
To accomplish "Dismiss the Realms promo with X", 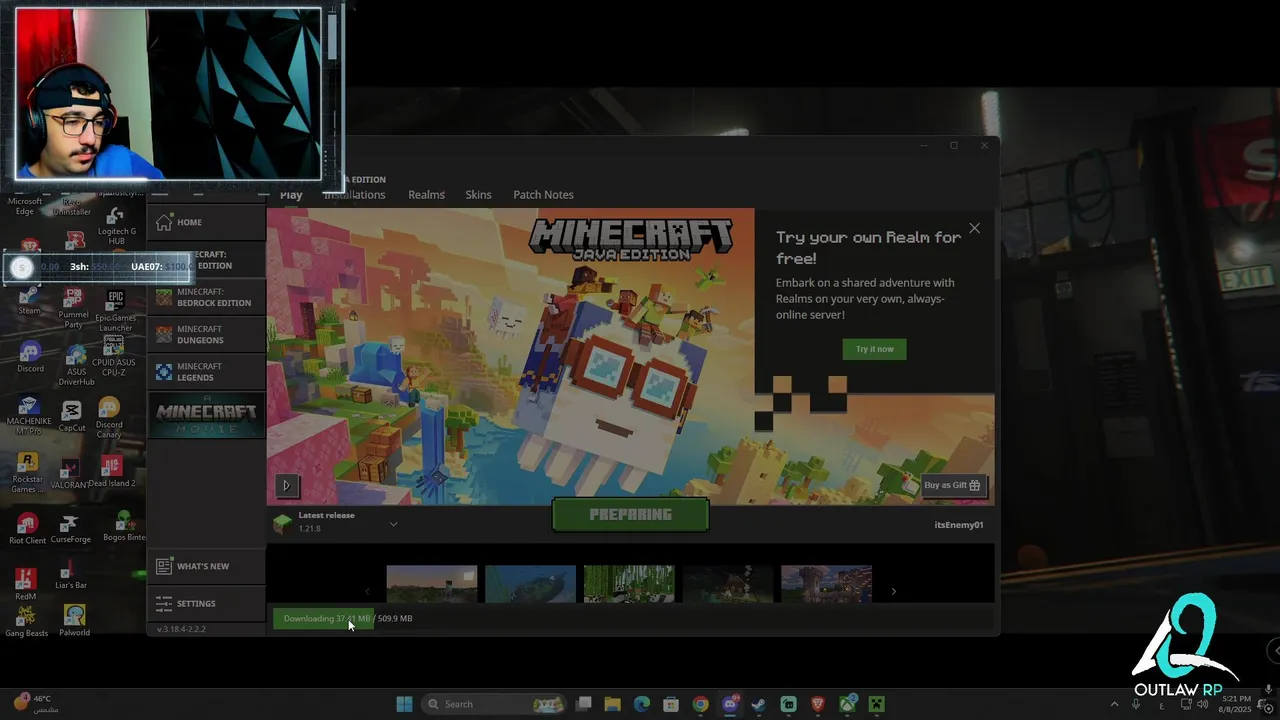I will [974, 228].
